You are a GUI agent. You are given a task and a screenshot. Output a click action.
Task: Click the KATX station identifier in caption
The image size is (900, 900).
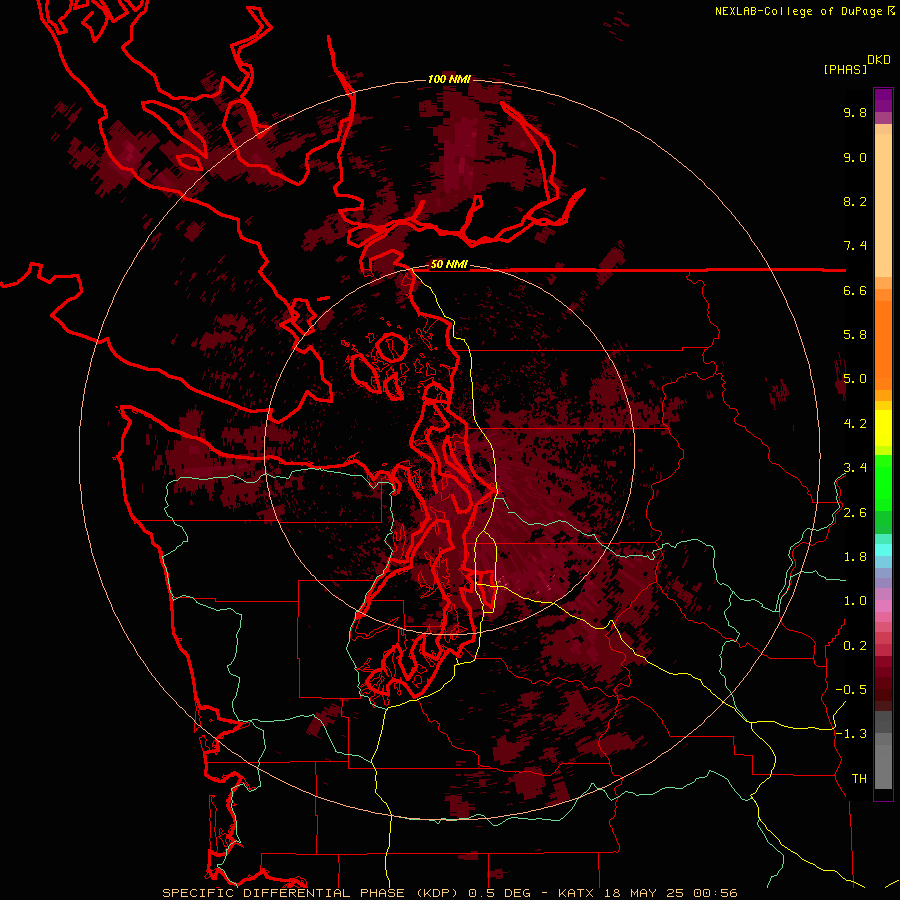[x=577, y=893]
